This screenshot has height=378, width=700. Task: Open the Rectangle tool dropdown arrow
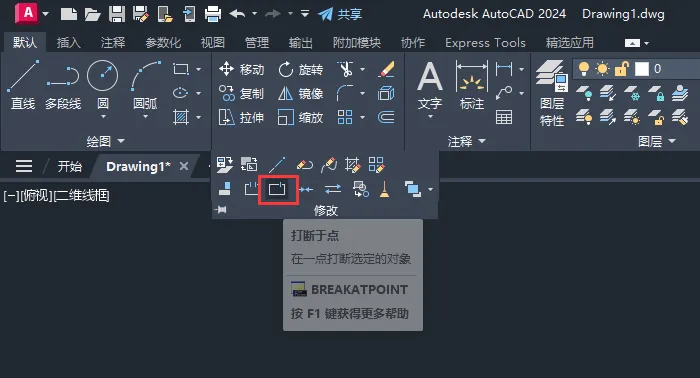199,69
